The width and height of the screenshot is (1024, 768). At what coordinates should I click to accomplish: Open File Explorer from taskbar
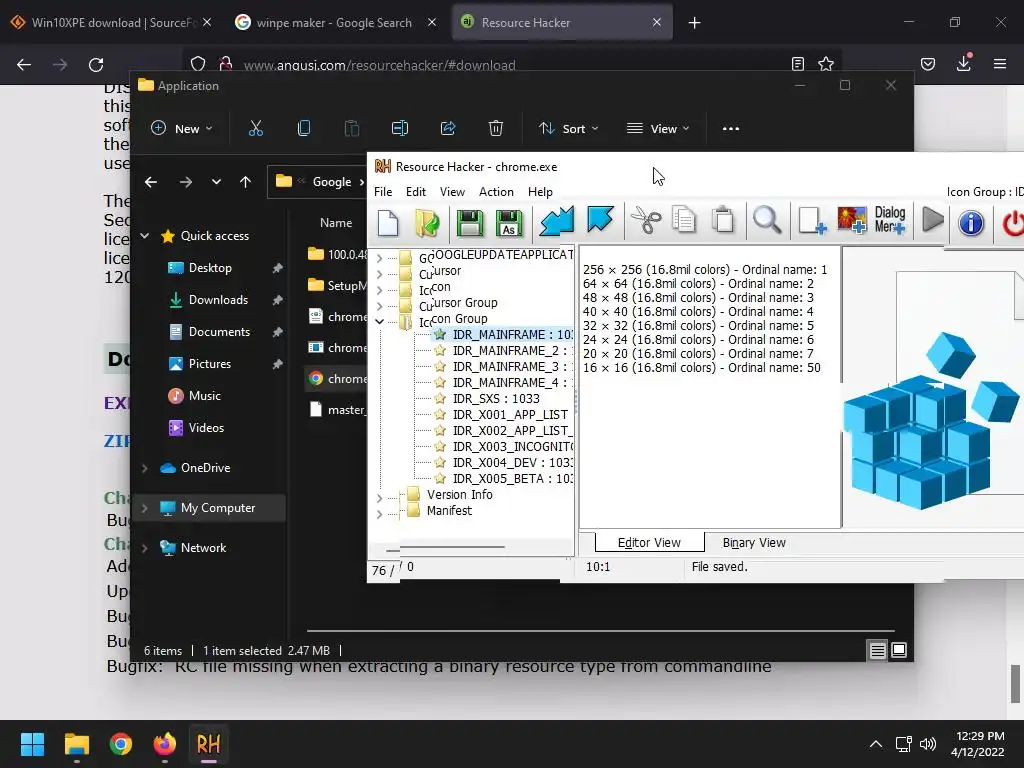pos(76,744)
